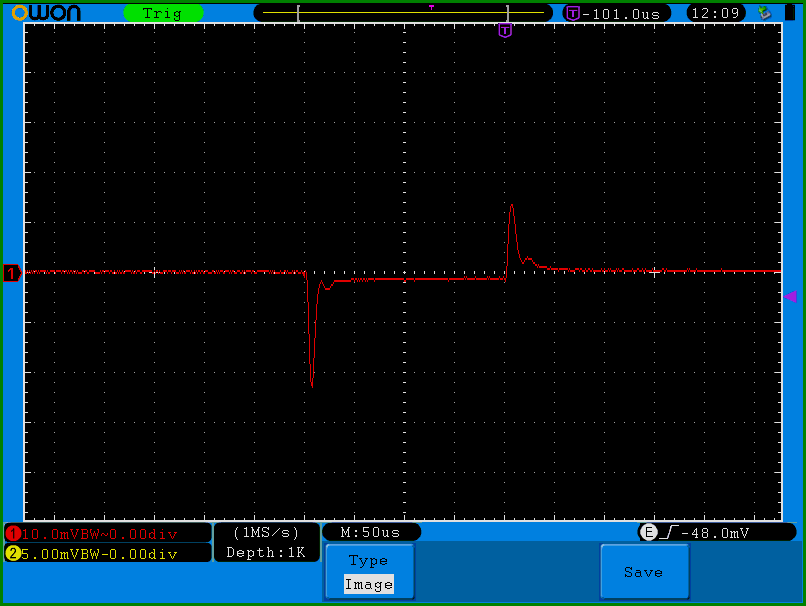Click the Save button

pos(644,572)
